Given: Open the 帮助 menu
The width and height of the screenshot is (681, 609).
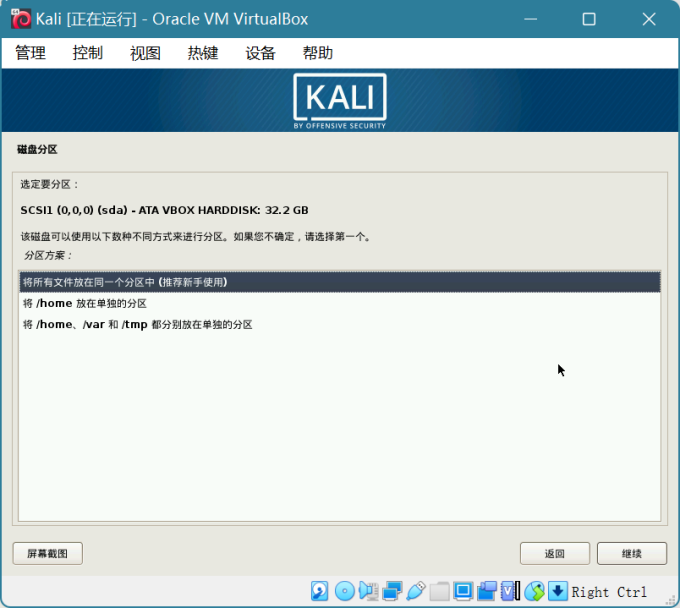Looking at the screenshot, I should [318, 53].
